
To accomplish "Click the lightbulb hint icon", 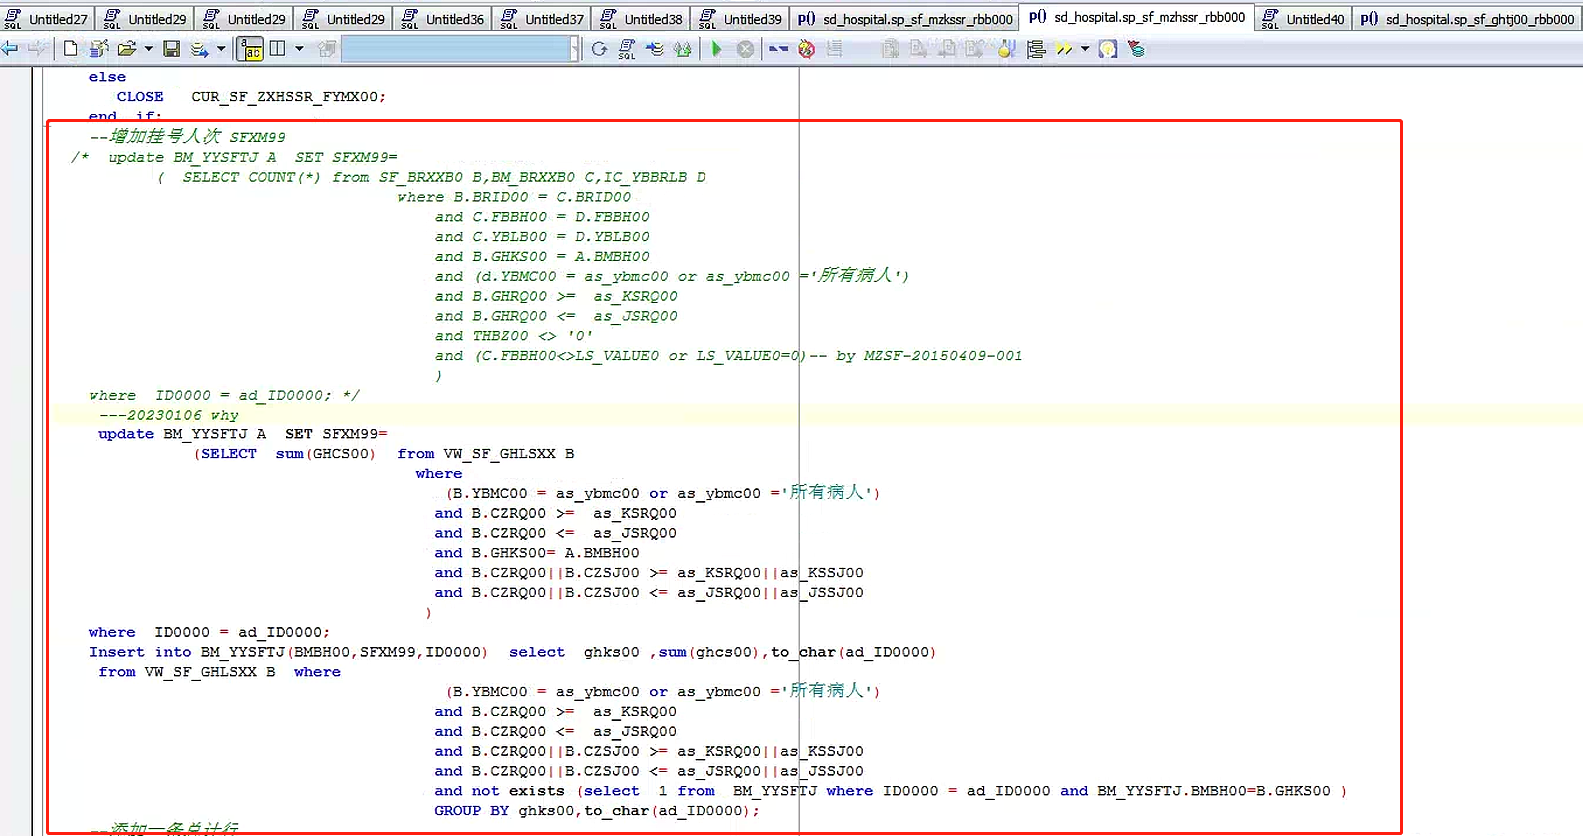I will [x=1107, y=49].
